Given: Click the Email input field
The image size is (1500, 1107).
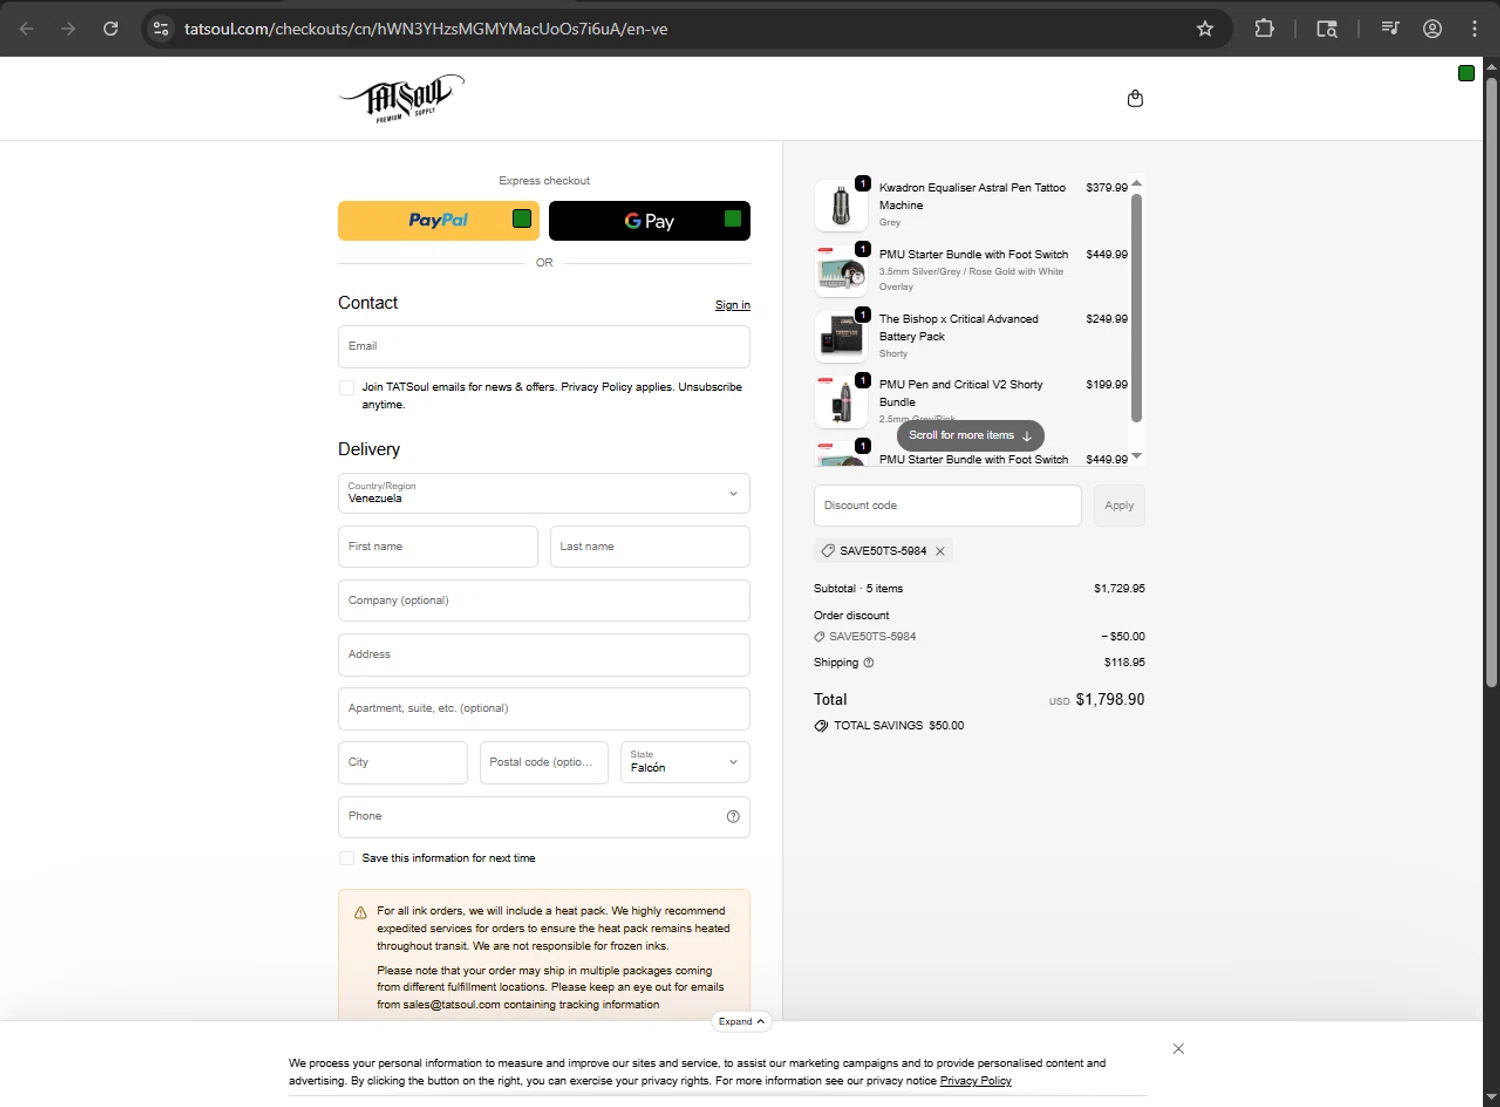Looking at the screenshot, I should click(544, 347).
